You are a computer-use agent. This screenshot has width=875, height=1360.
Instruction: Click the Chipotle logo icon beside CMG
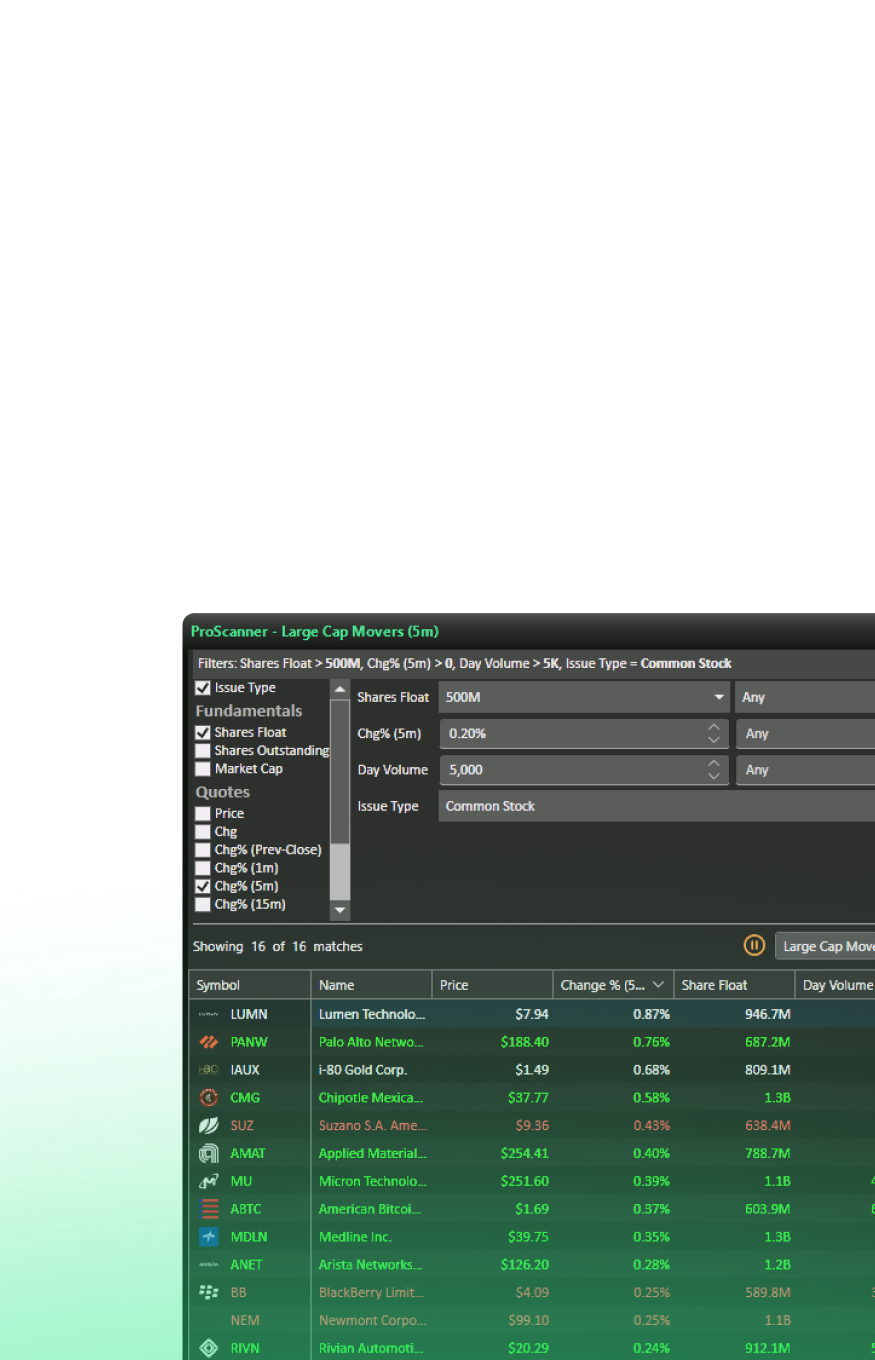(209, 1097)
